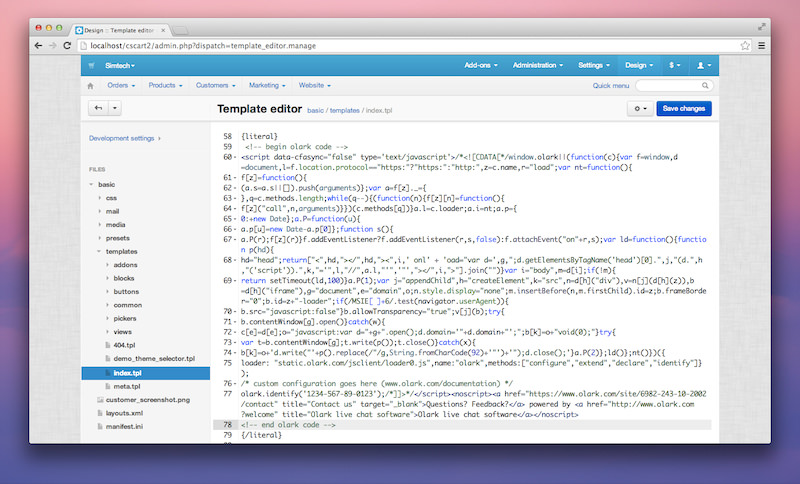The width and height of the screenshot is (800, 484).
Task: Click the Save changes button
Action: point(684,108)
